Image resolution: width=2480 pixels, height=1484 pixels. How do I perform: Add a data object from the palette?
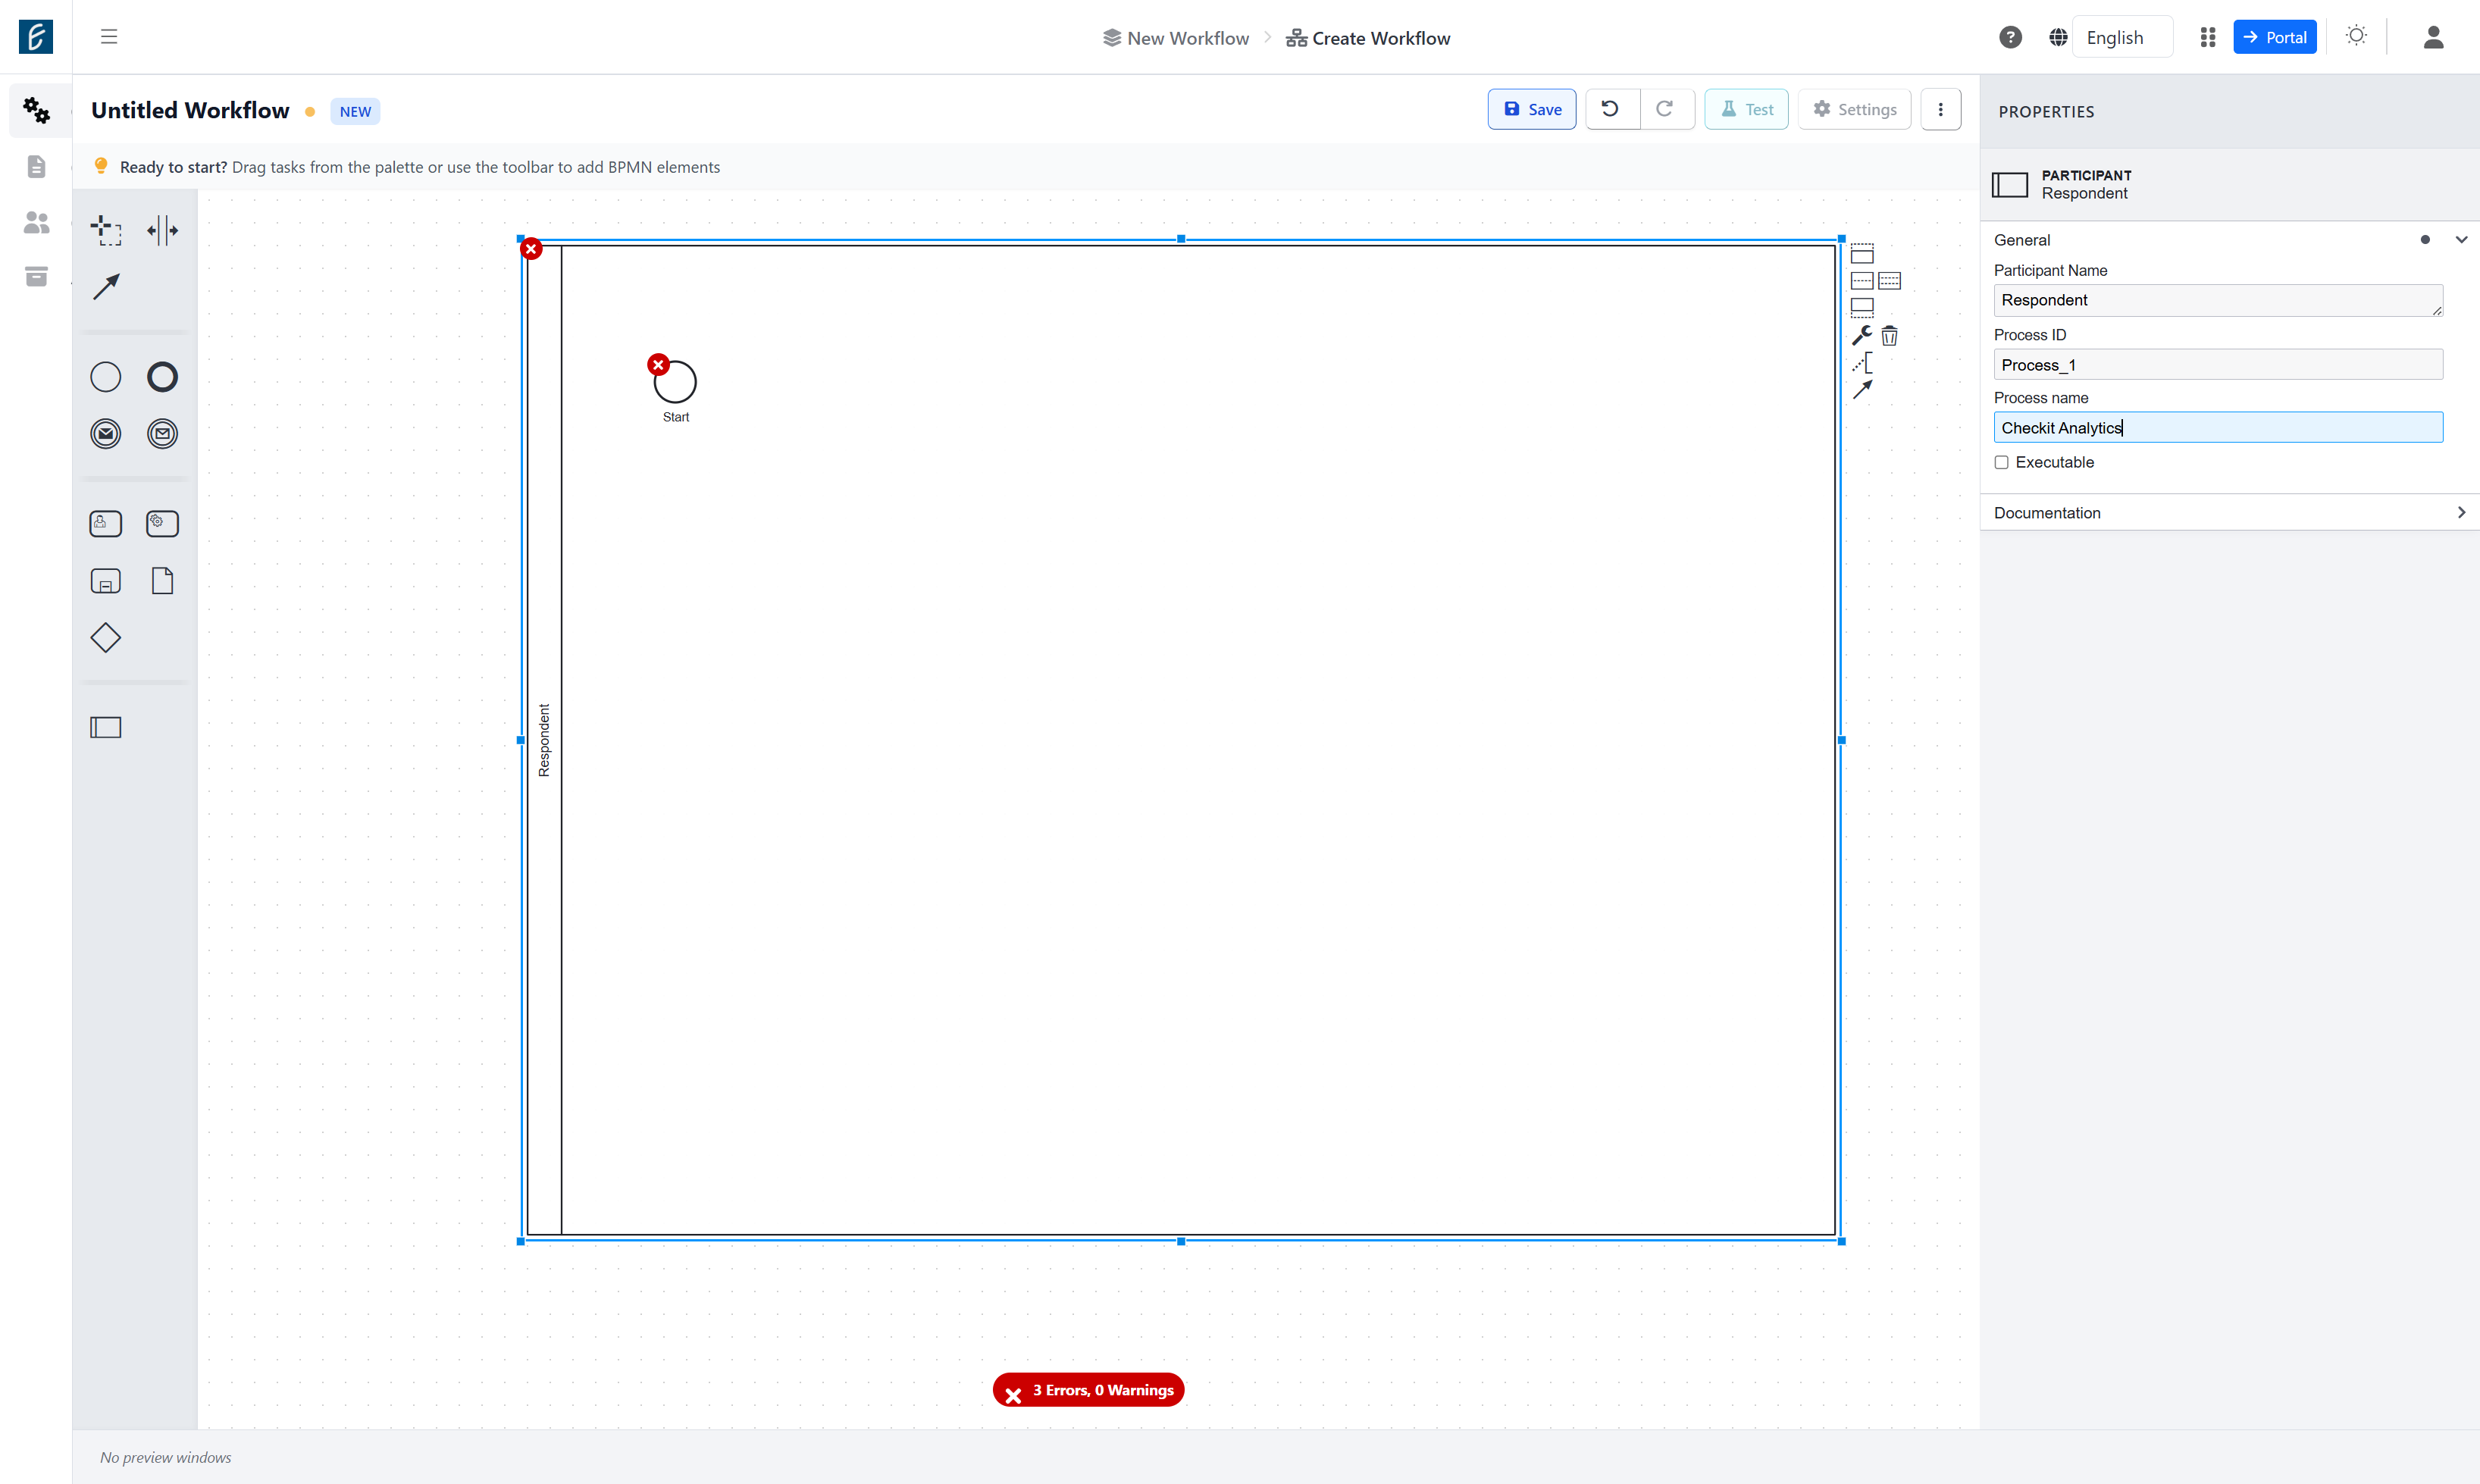162,581
